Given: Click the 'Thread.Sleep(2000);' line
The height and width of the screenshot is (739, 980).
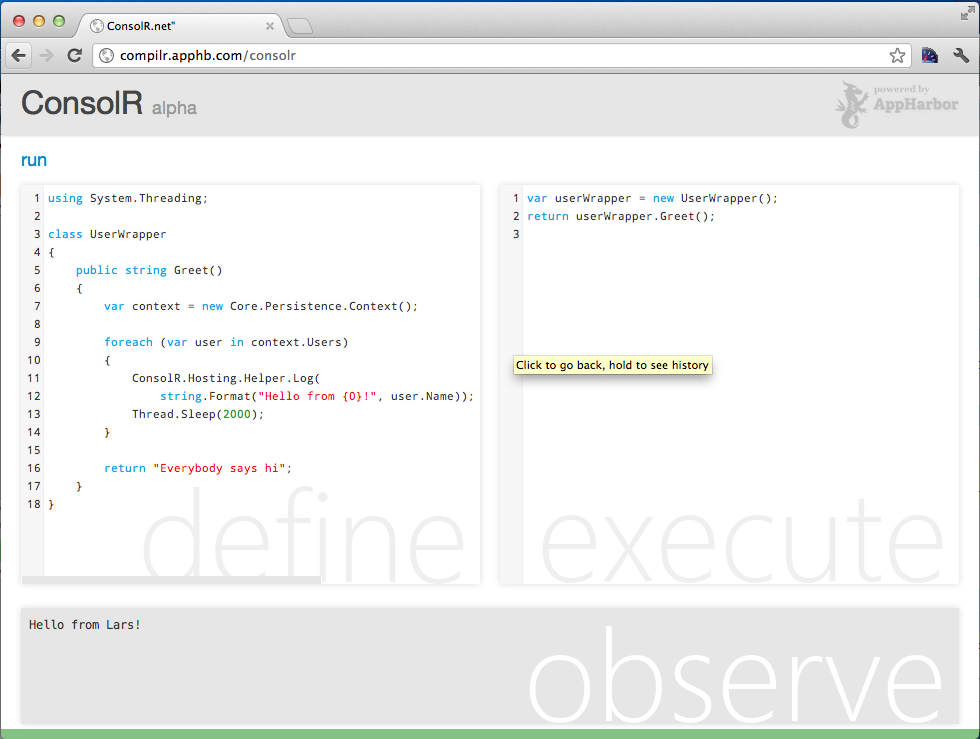Looking at the screenshot, I should [198, 415].
